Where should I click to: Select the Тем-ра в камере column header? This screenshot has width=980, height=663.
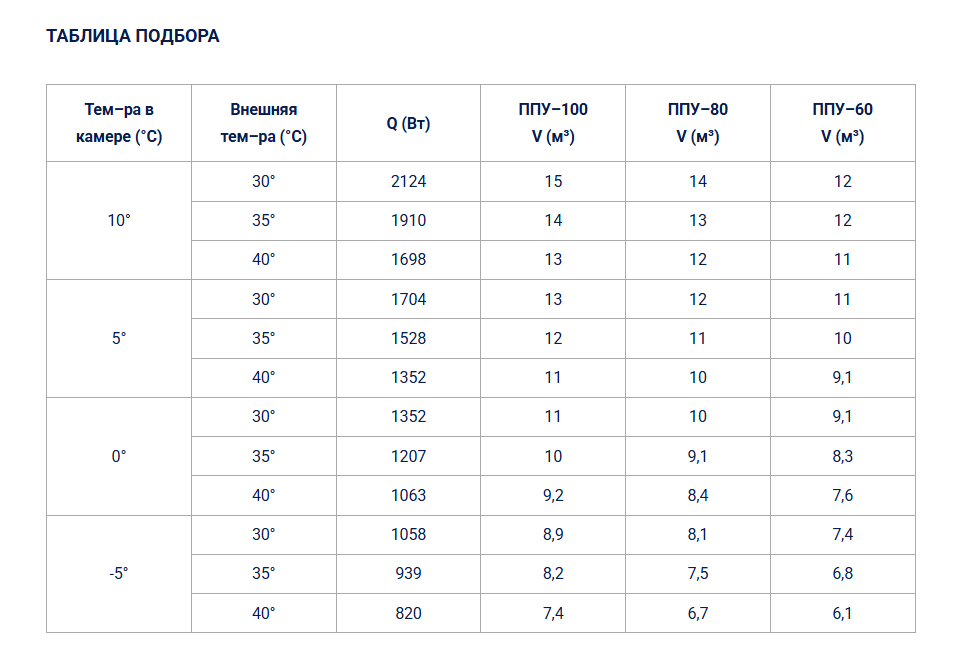coord(119,123)
